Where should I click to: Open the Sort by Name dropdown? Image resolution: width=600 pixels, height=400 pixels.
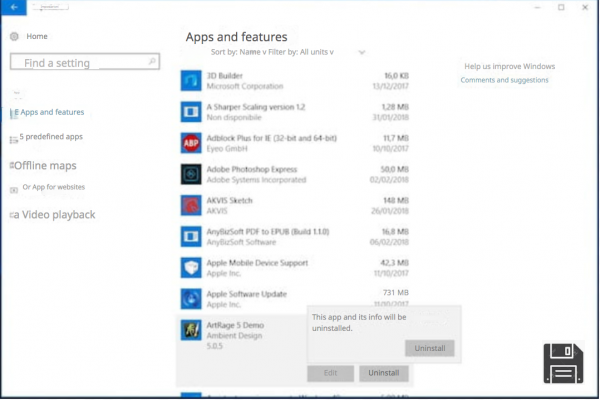[238, 52]
